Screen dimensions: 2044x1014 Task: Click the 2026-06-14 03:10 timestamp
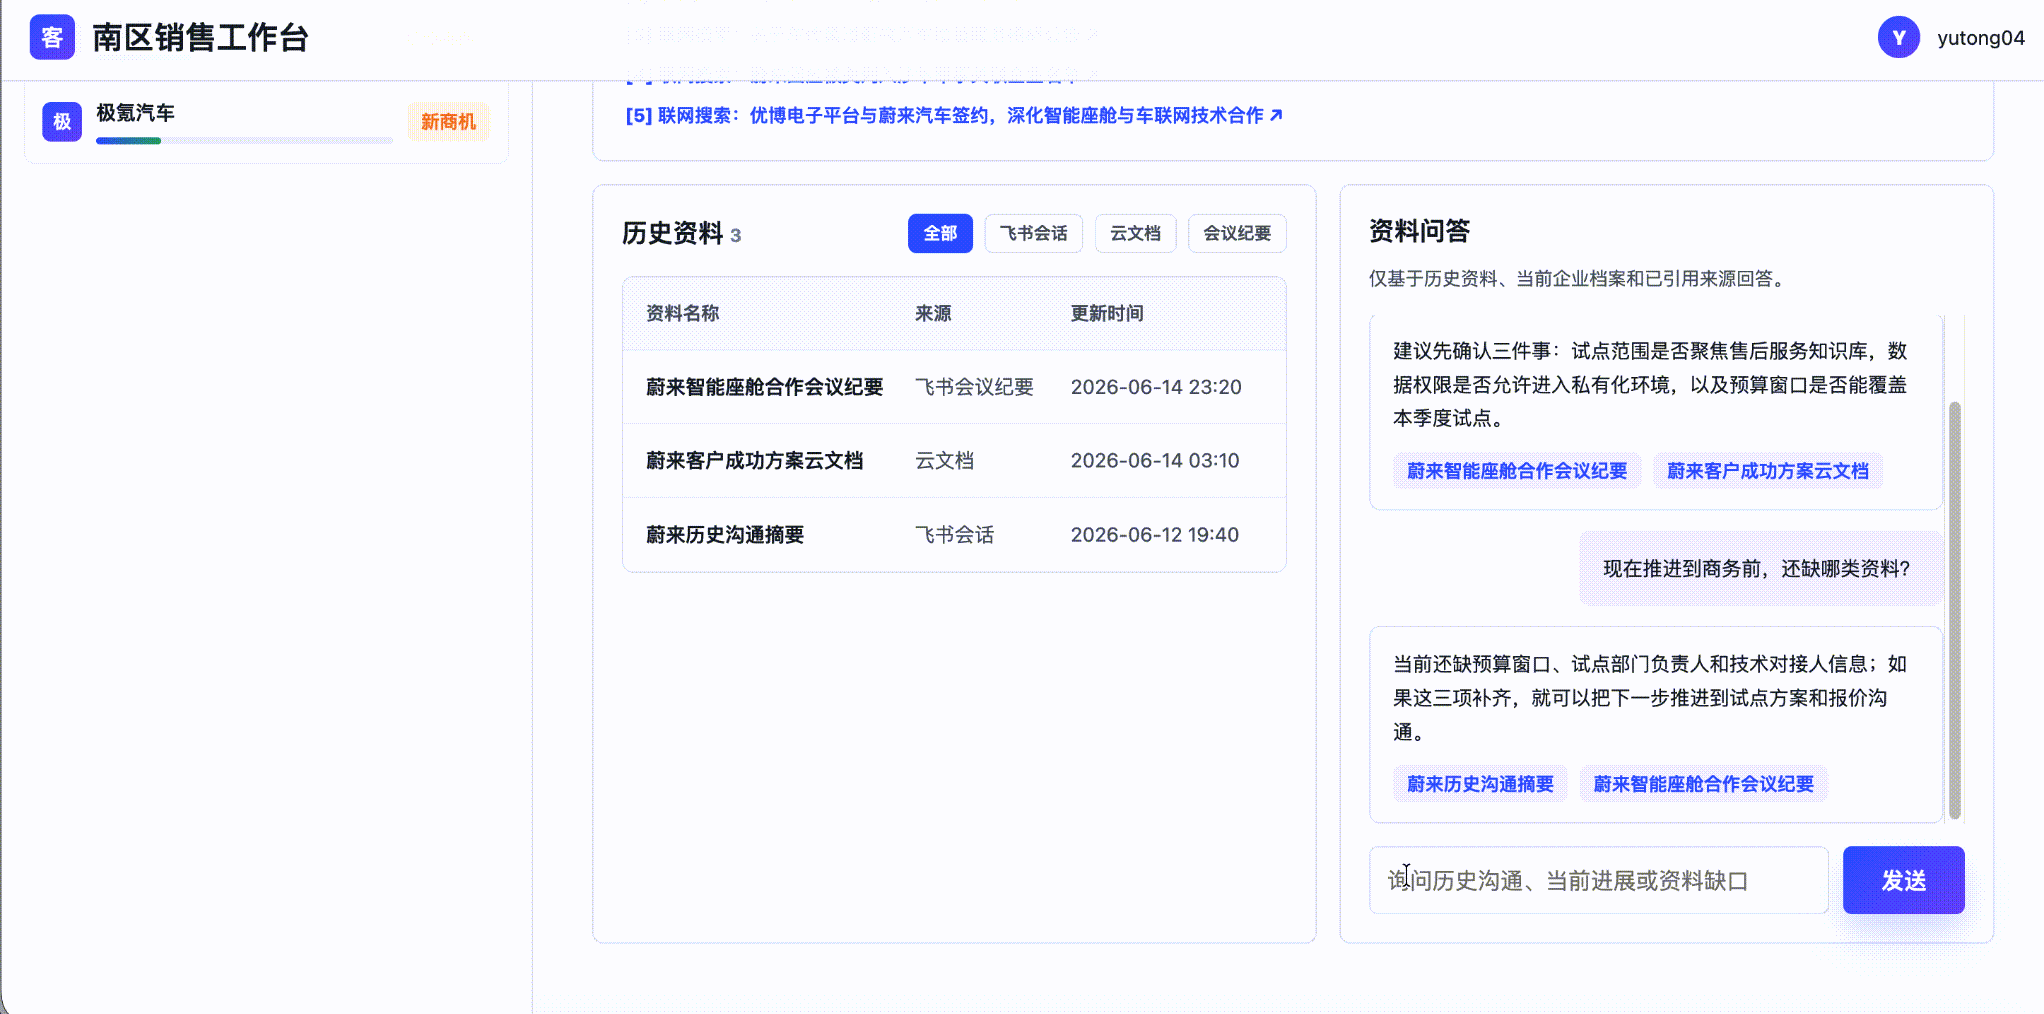1155,461
